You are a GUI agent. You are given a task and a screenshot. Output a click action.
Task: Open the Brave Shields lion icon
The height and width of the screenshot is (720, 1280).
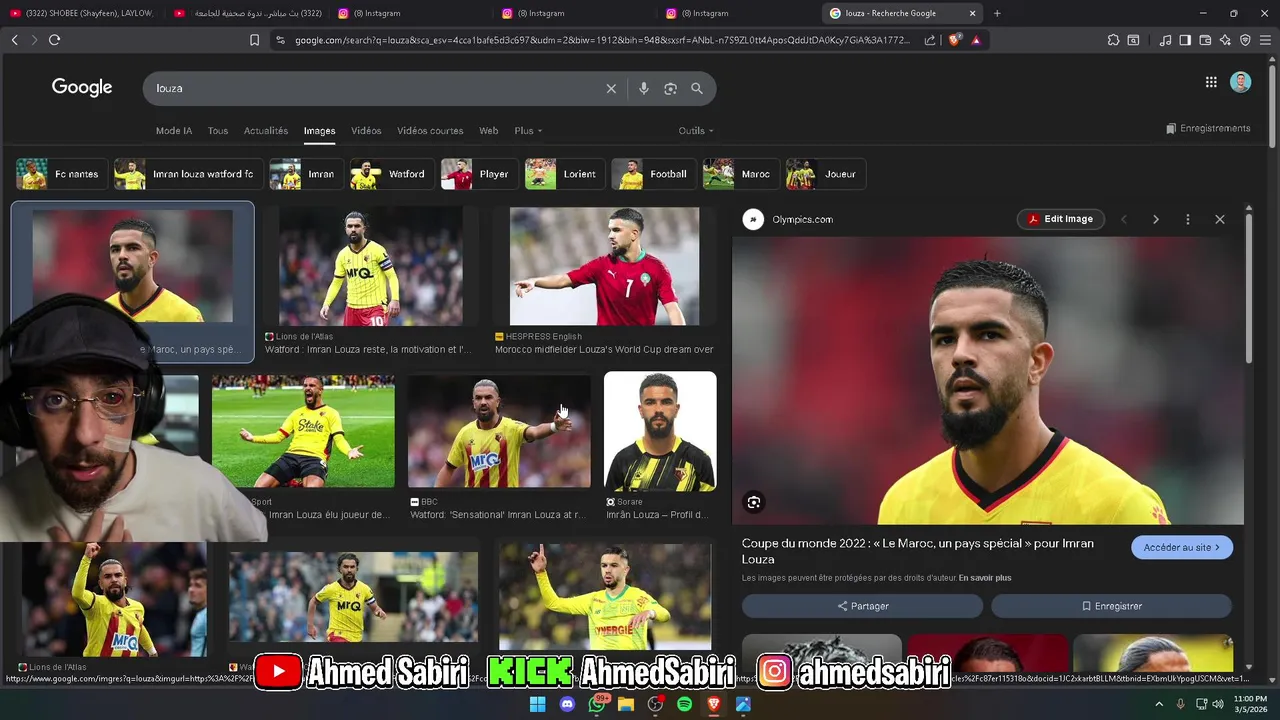[x=954, y=40]
